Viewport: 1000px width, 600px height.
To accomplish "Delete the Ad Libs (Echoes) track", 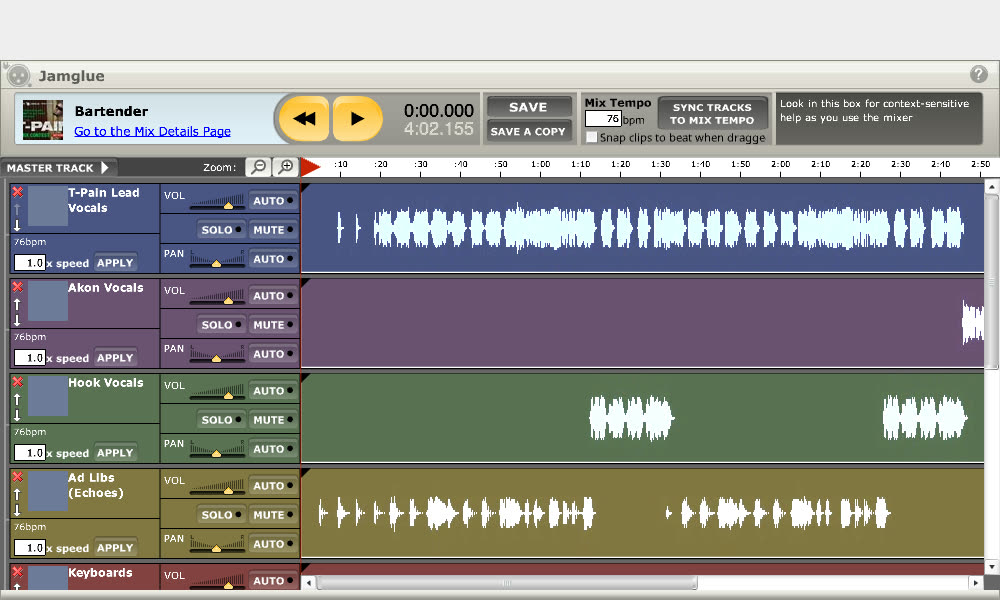I will pos(18,477).
